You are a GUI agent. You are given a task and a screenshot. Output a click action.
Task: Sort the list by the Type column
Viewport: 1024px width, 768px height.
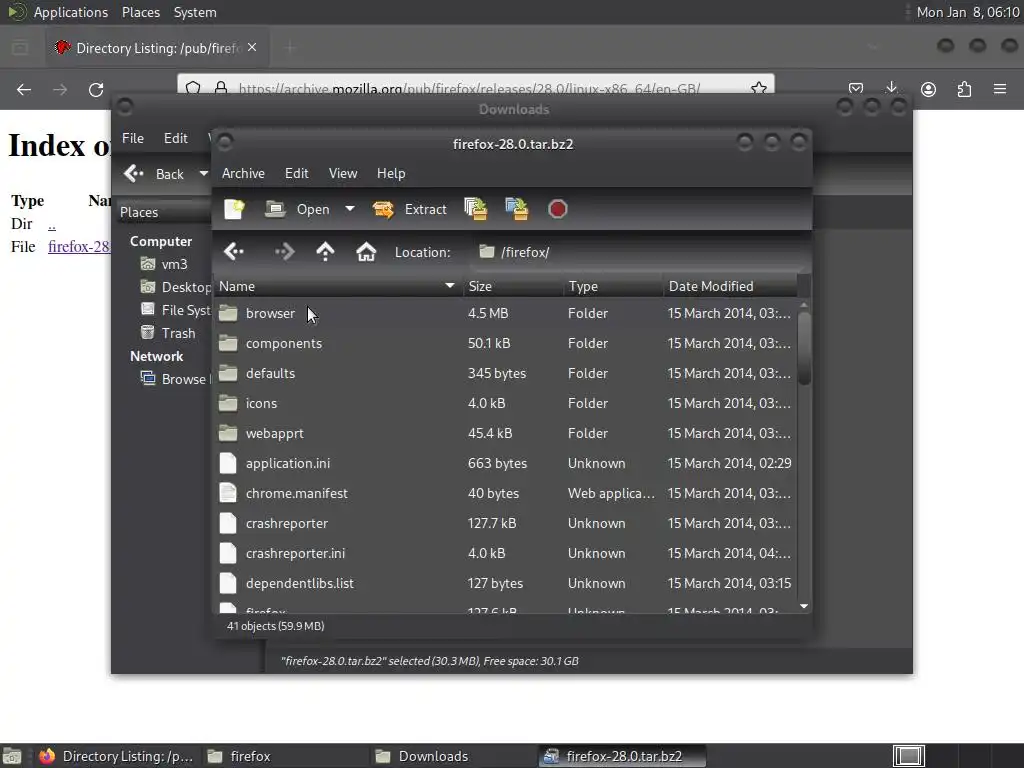click(613, 286)
